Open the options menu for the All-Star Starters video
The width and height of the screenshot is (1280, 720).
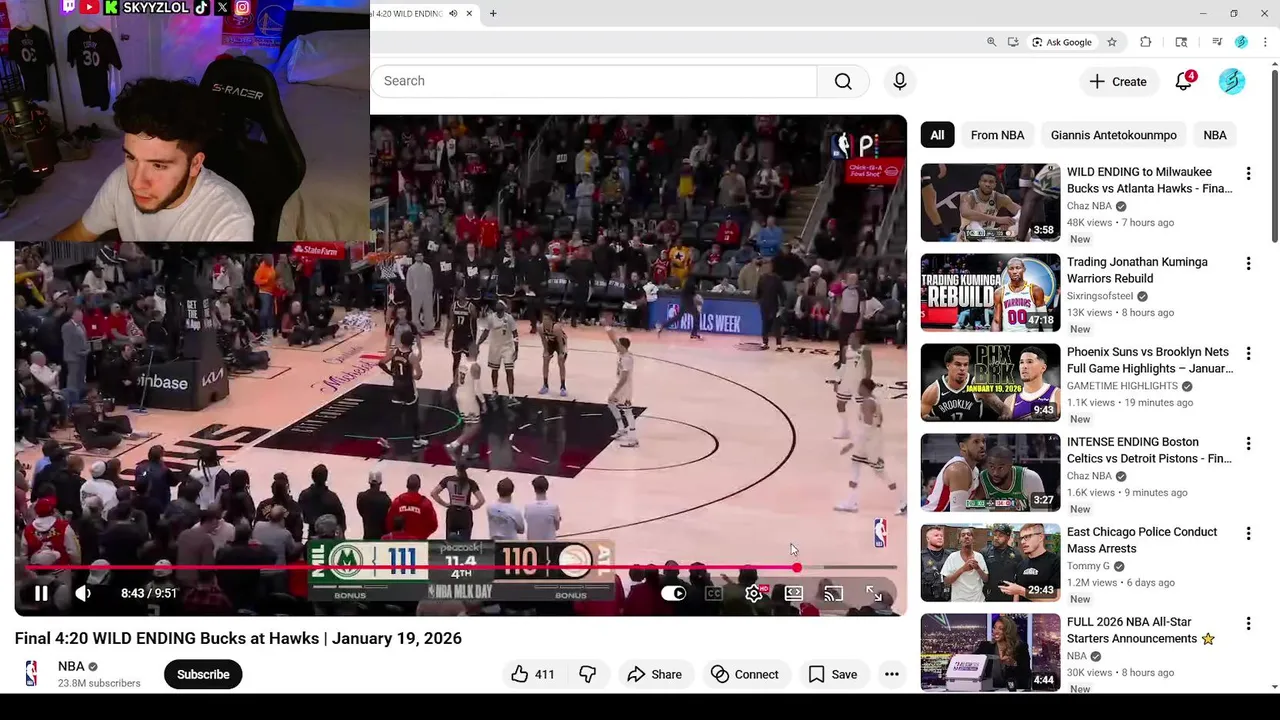click(x=1248, y=624)
